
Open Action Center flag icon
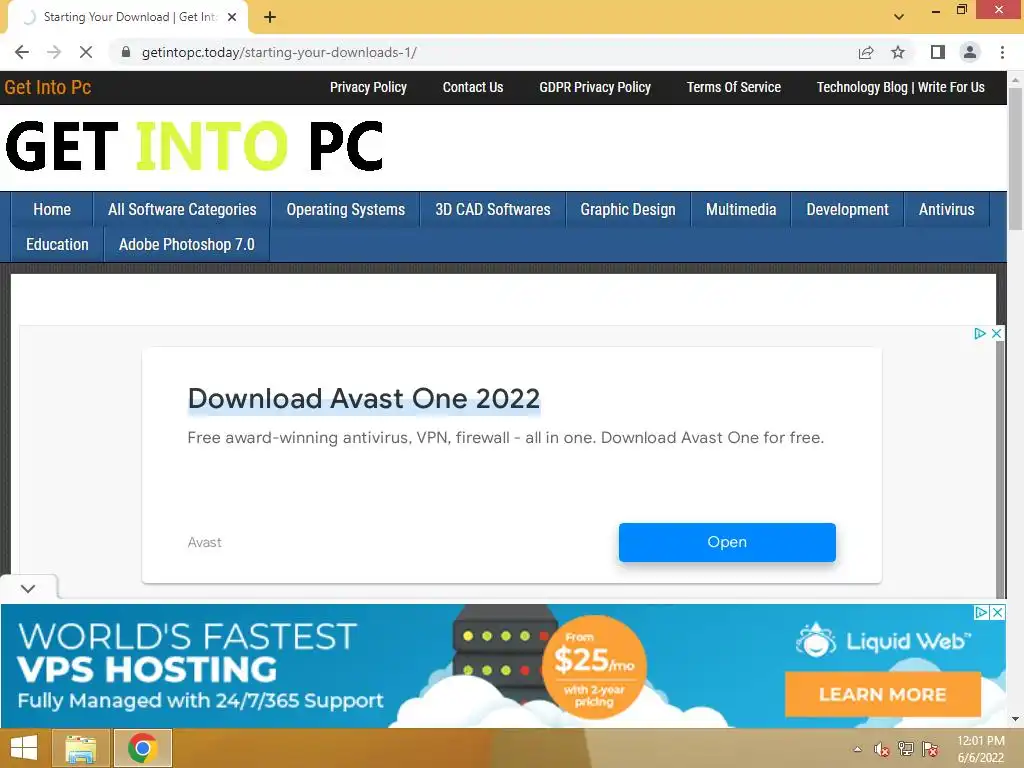[930, 749]
